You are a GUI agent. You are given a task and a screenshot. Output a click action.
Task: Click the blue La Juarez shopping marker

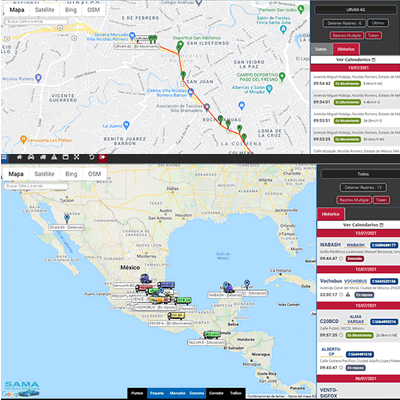tap(126, 125)
